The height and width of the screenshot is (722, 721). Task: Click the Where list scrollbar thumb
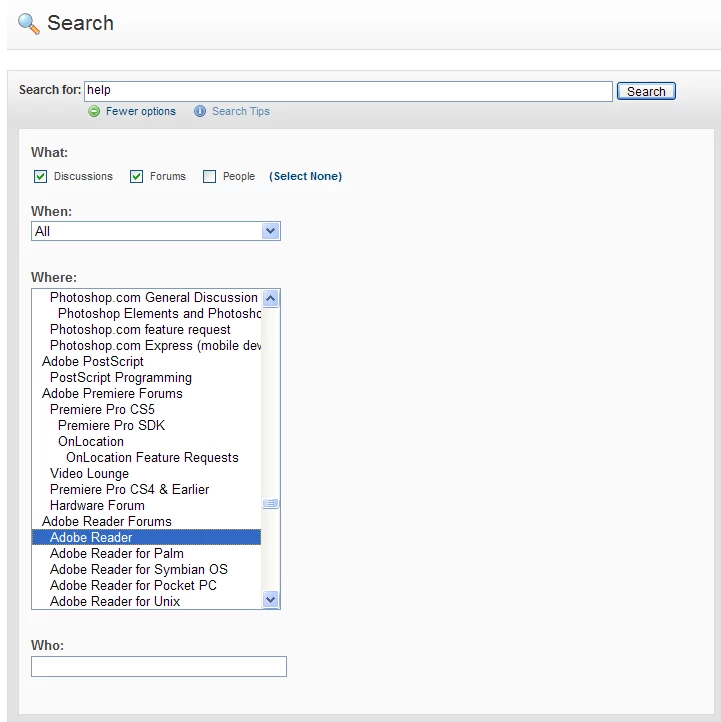(271, 503)
